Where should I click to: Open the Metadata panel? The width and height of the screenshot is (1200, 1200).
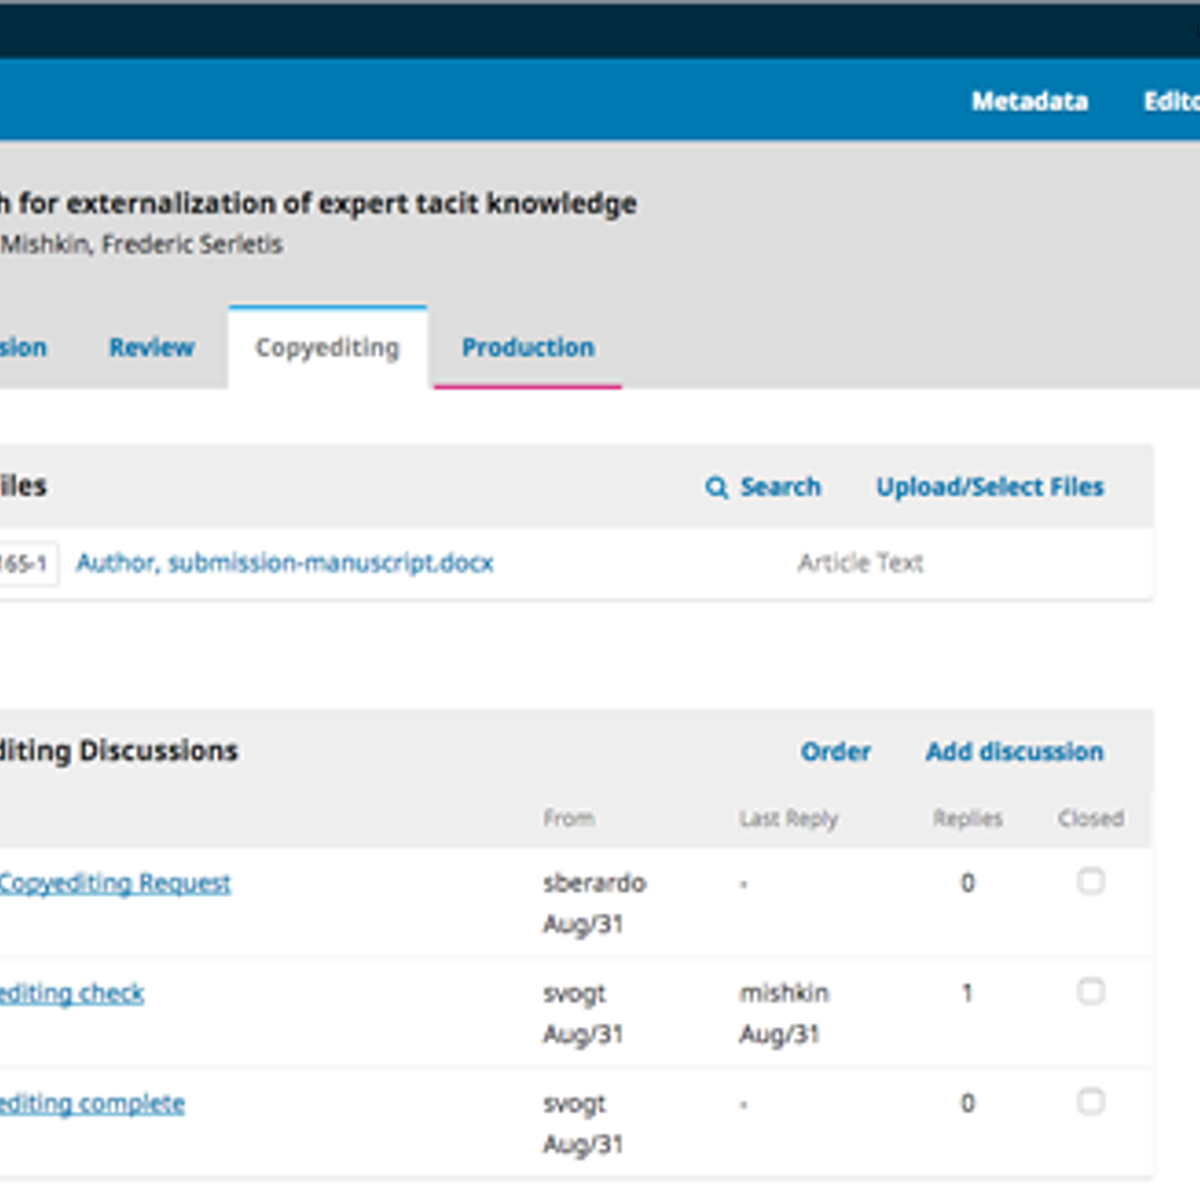(x=1029, y=101)
